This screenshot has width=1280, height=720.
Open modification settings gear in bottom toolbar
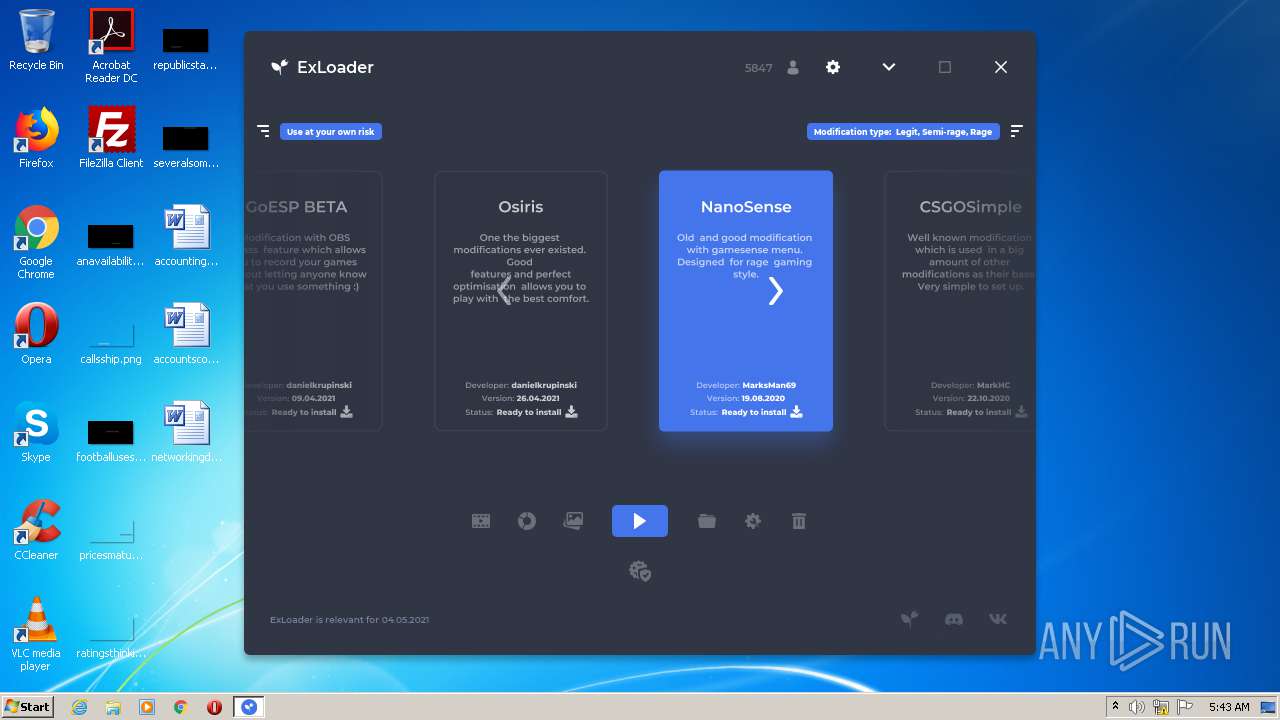pyautogui.click(x=753, y=521)
